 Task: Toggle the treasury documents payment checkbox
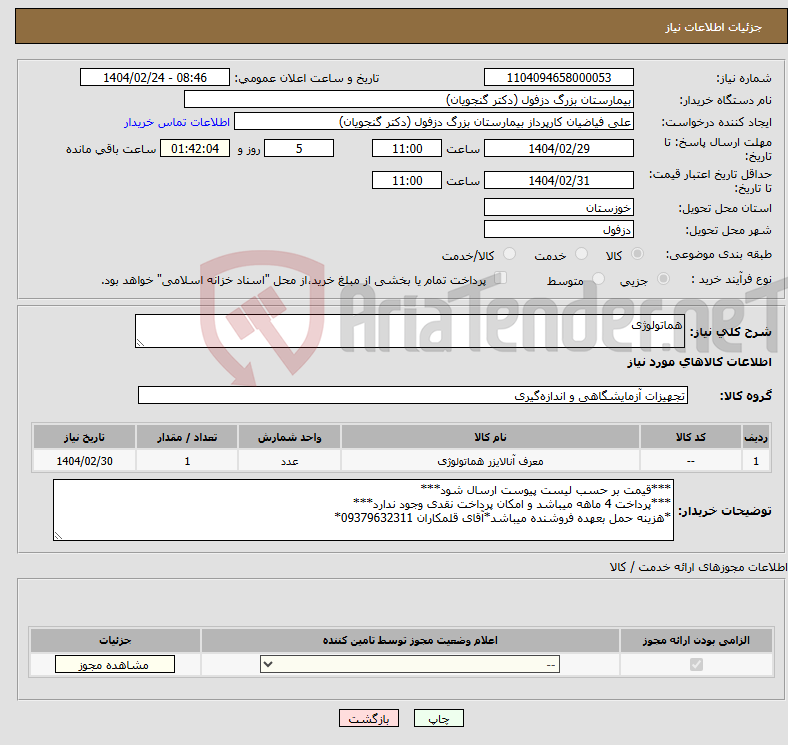(501, 279)
